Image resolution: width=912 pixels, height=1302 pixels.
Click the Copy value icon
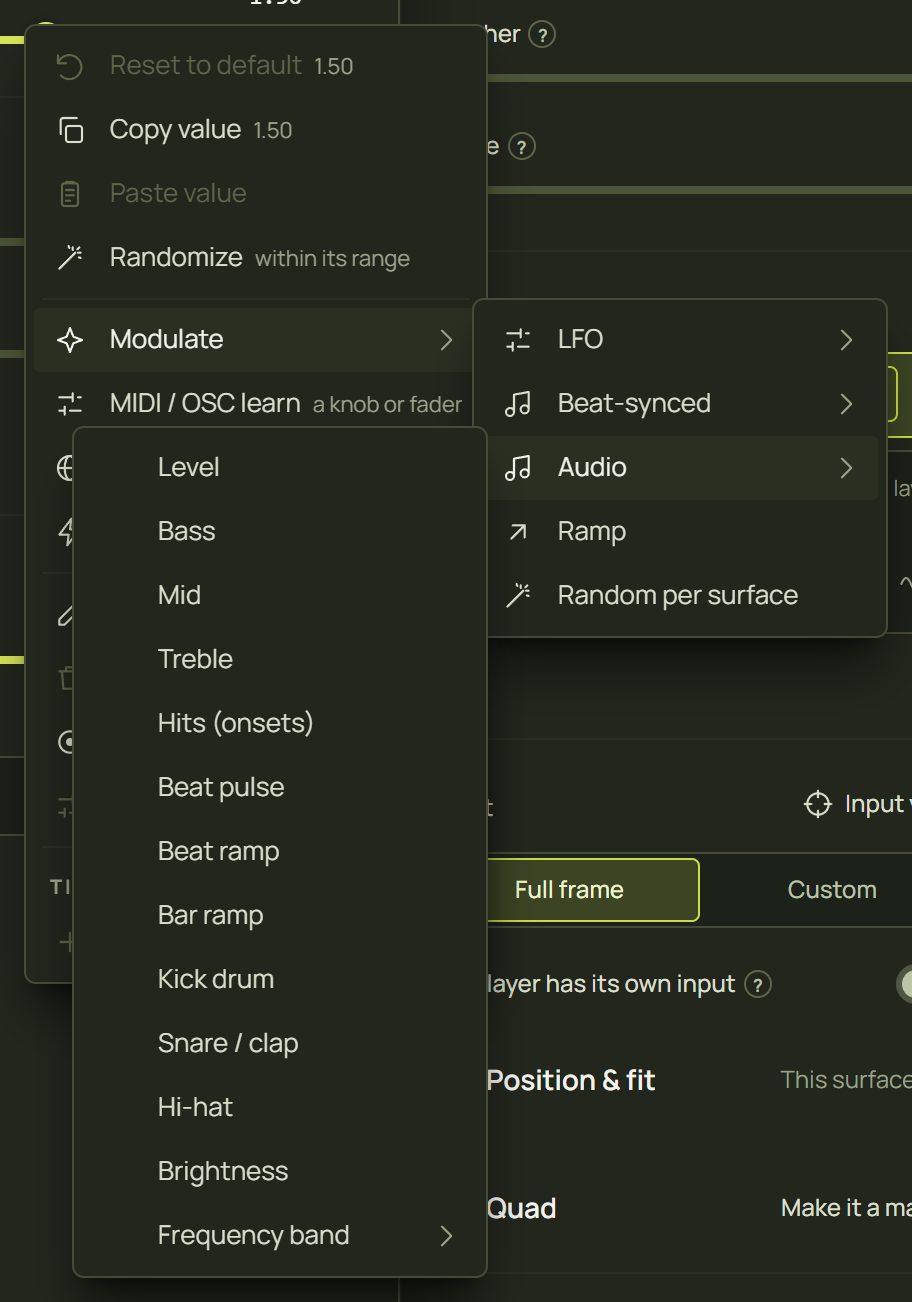coord(70,130)
